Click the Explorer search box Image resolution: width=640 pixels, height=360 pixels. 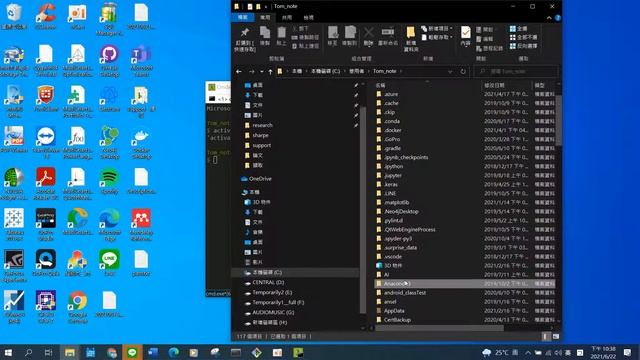(516, 71)
